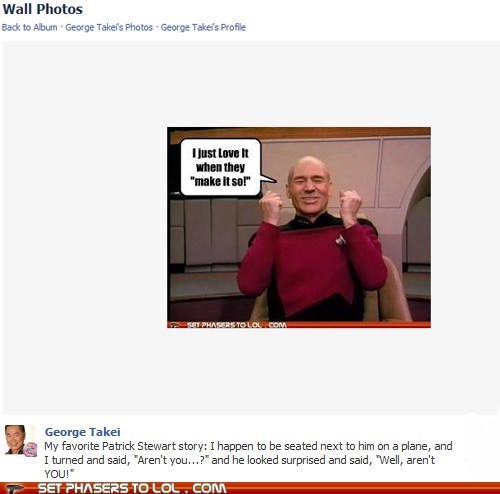Go to George Takei's Profile link
Image resolution: width=500 pixels, height=494 pixels.
point(203,27)
